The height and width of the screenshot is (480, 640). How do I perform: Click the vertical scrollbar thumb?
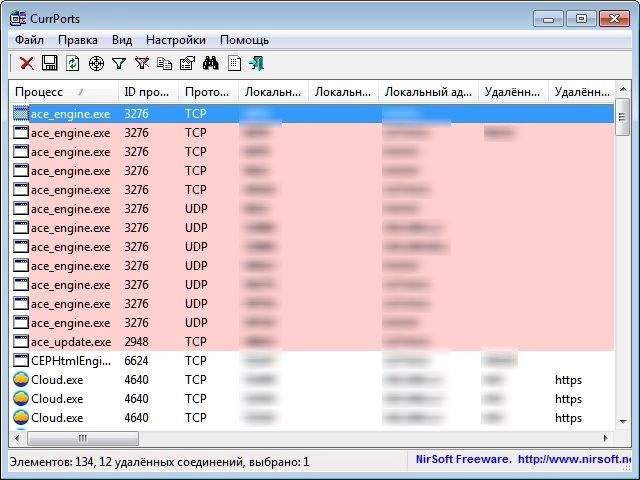click(622, 117)
